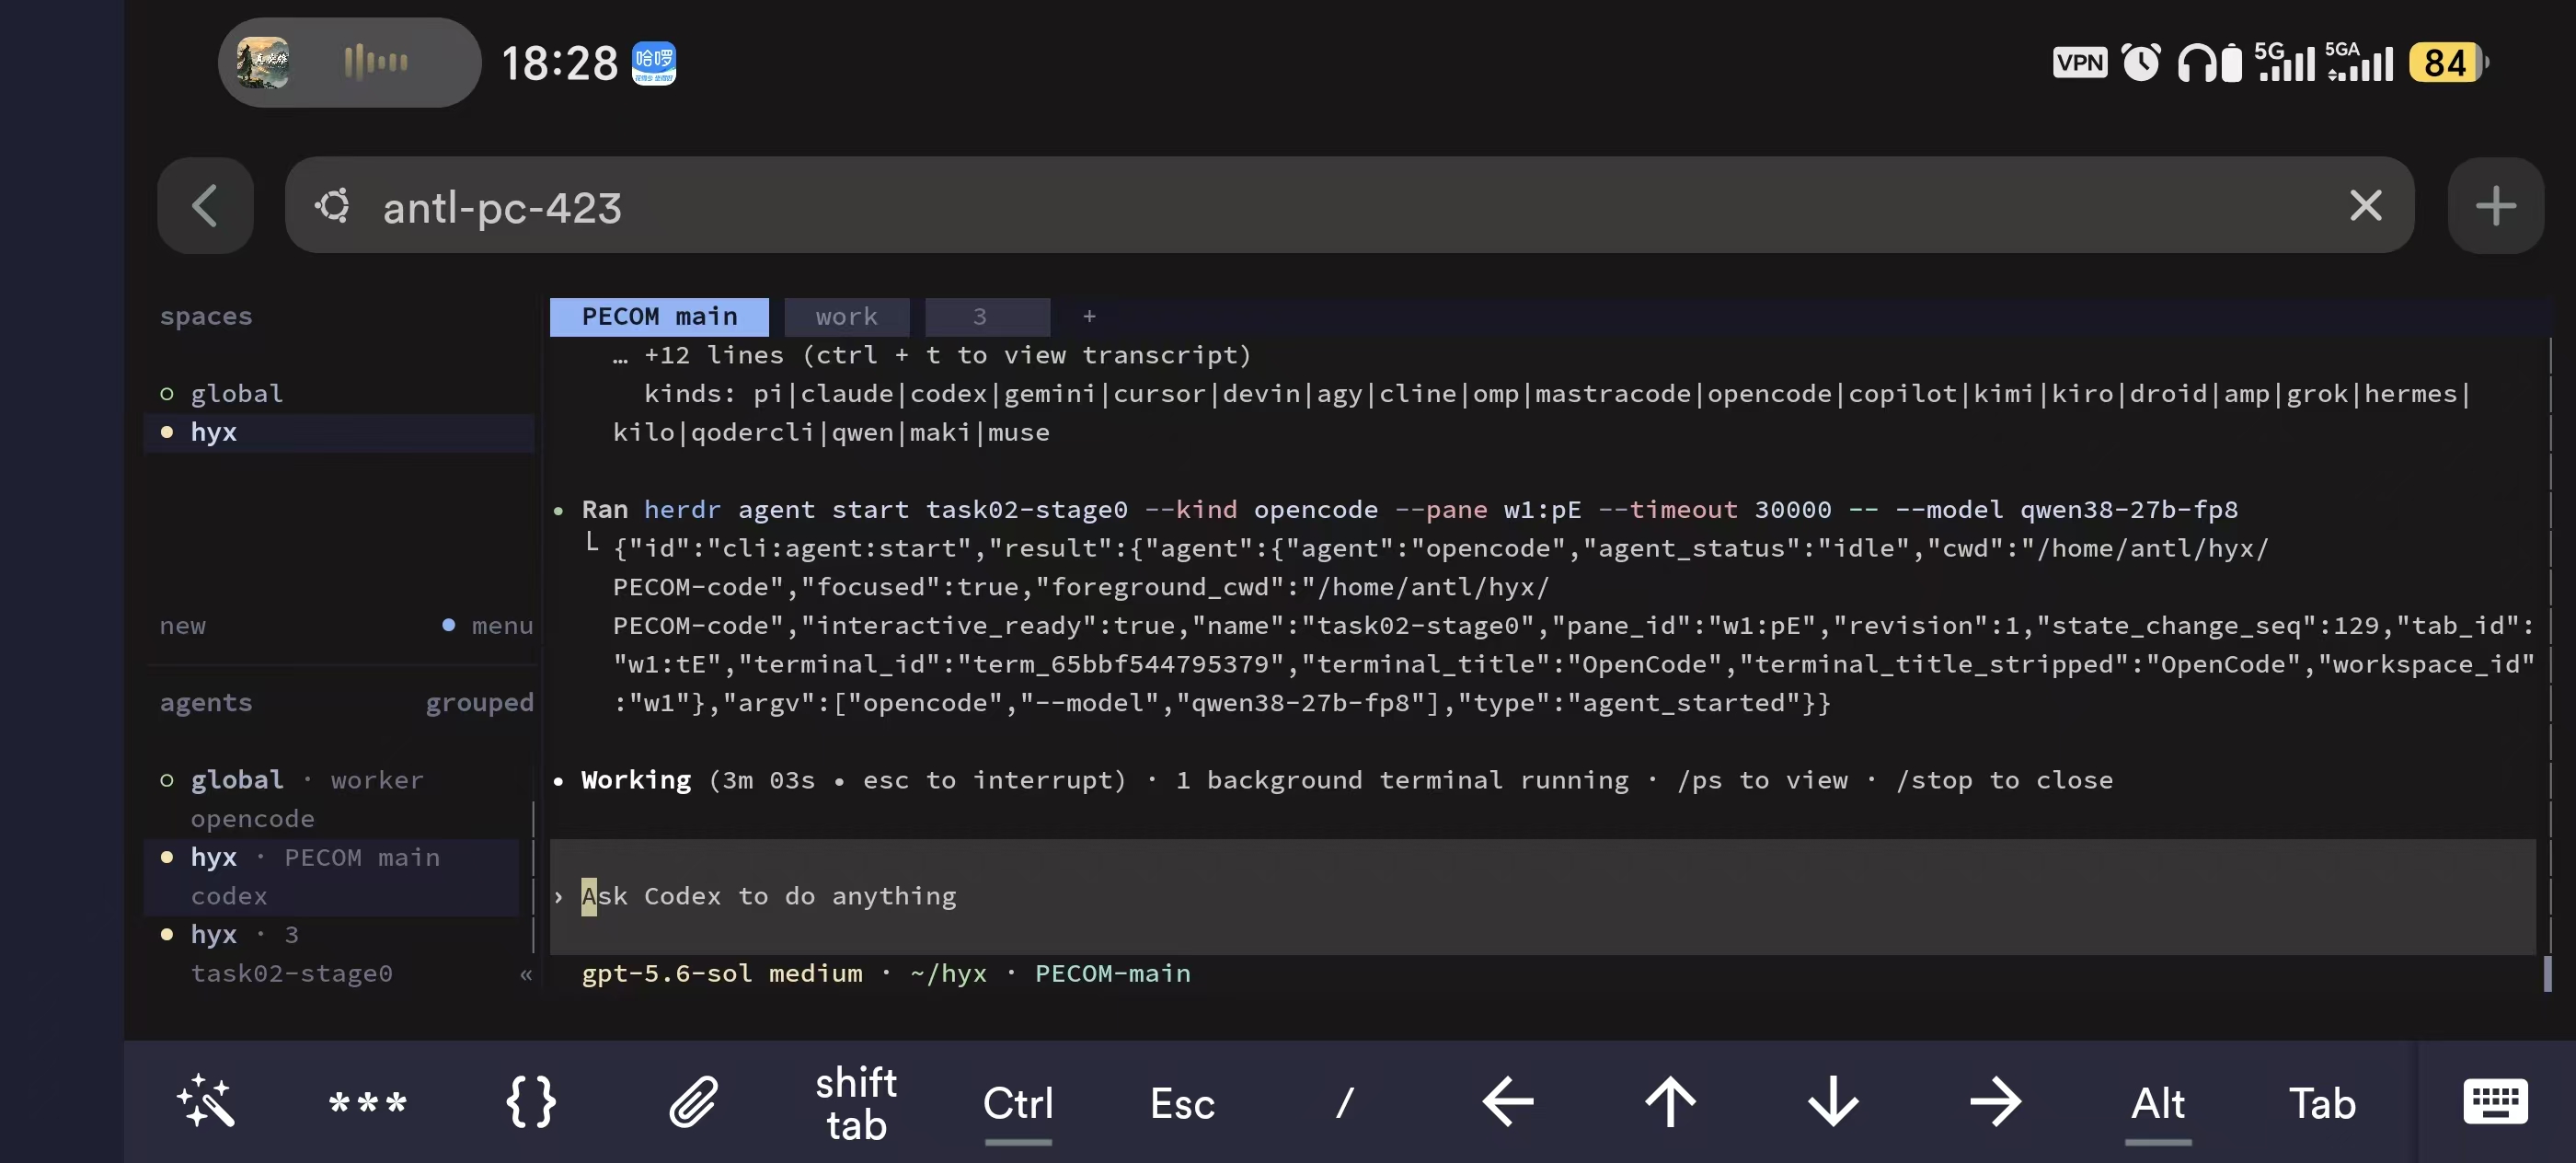Tap the right arrow key
2576x1163 pixels.
pos(1996,1102)
